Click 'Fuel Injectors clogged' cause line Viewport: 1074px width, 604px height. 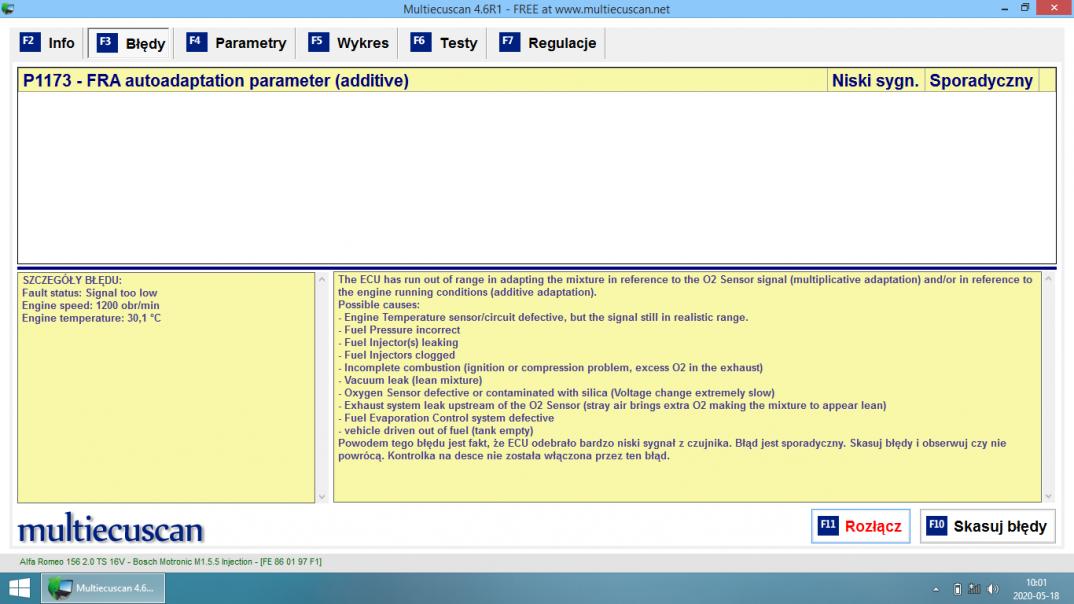(x=397, y=355)
